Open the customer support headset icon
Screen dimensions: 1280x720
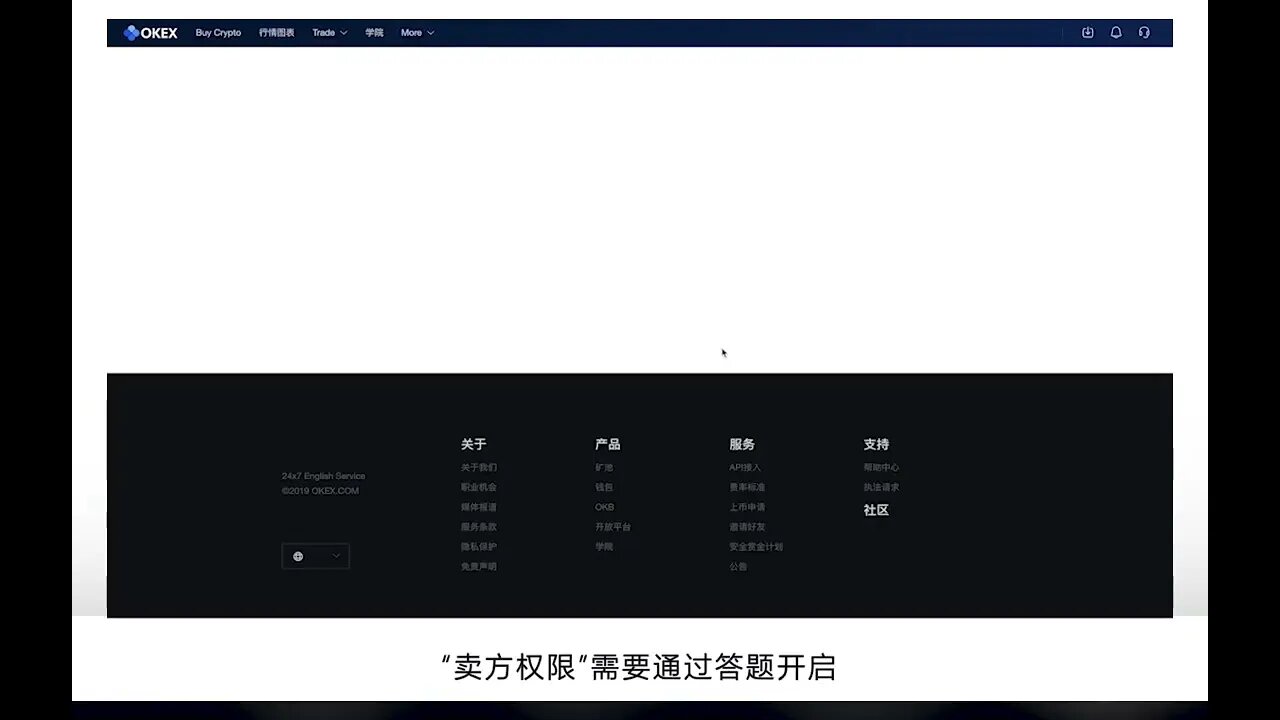point(1144,33)
